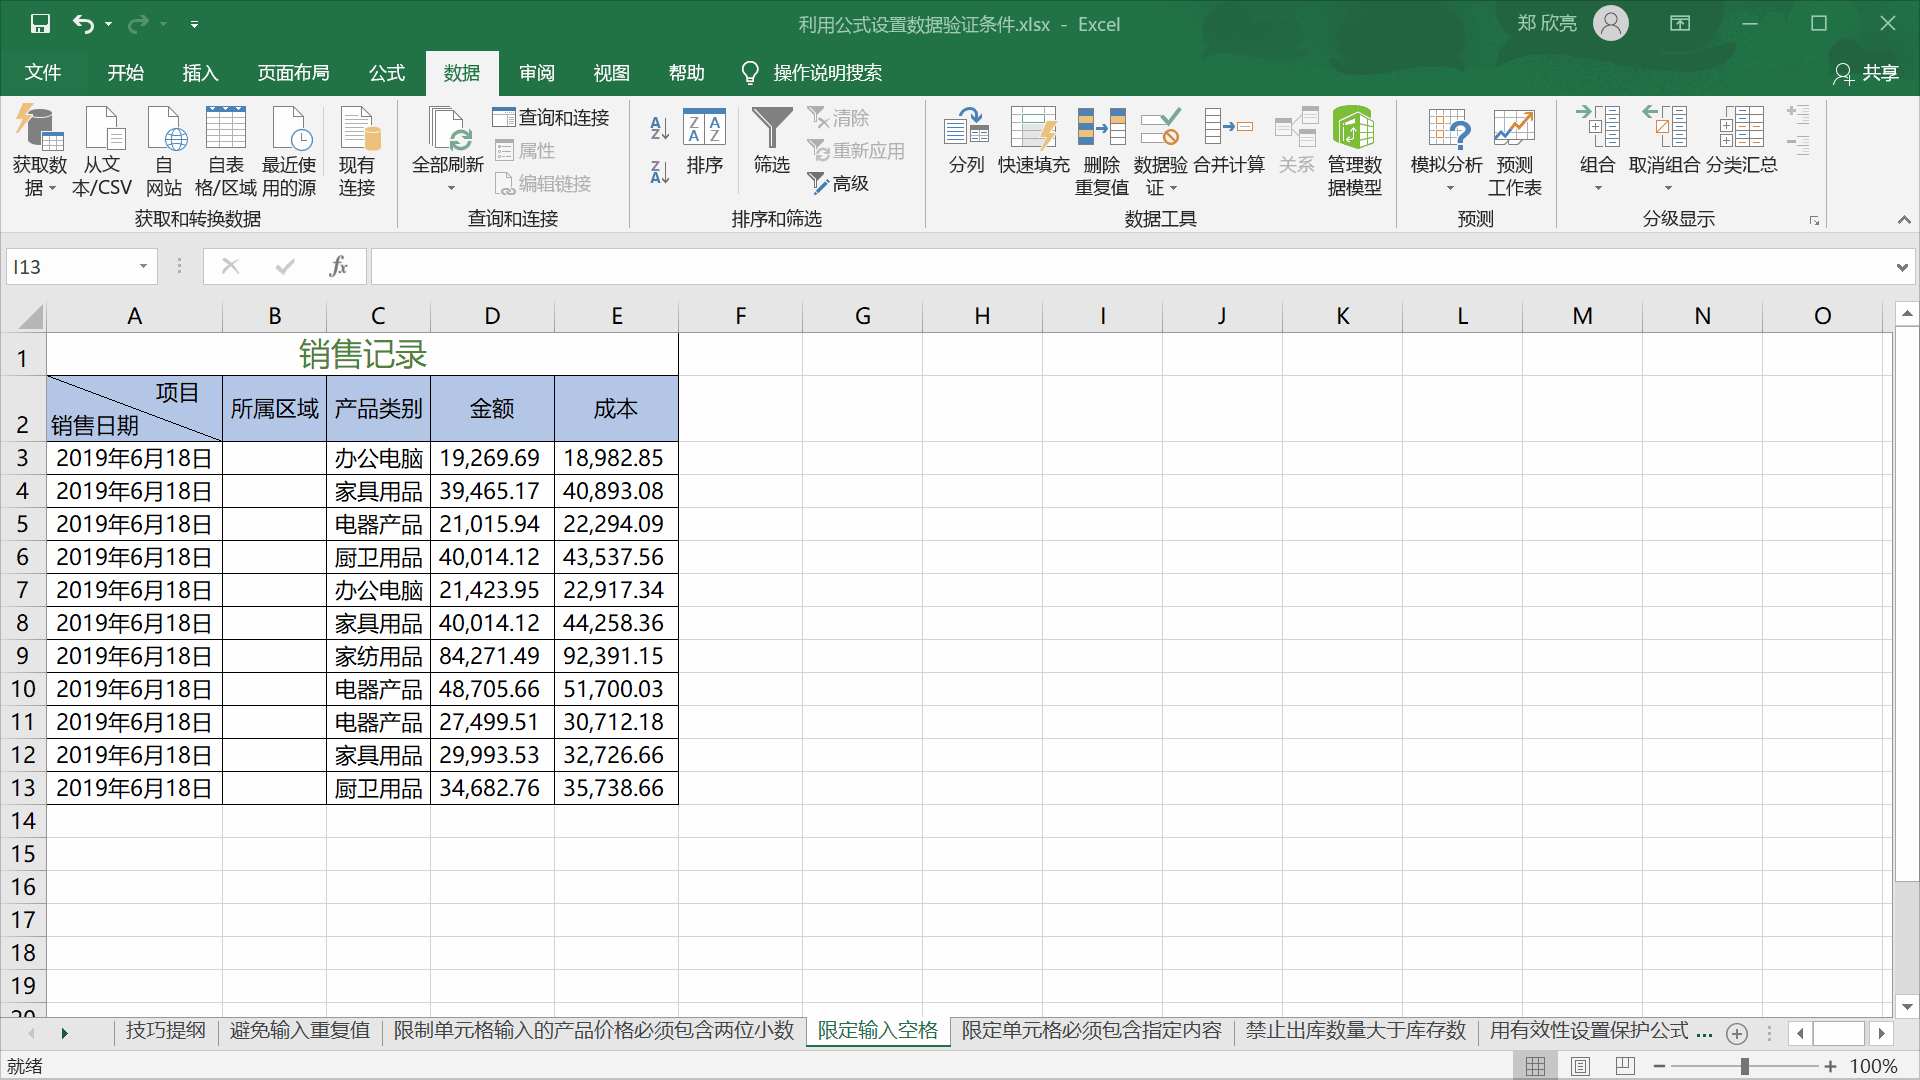1920x1080 pixels.
Task: Click cell A3 input field
Action: point(132,456)
